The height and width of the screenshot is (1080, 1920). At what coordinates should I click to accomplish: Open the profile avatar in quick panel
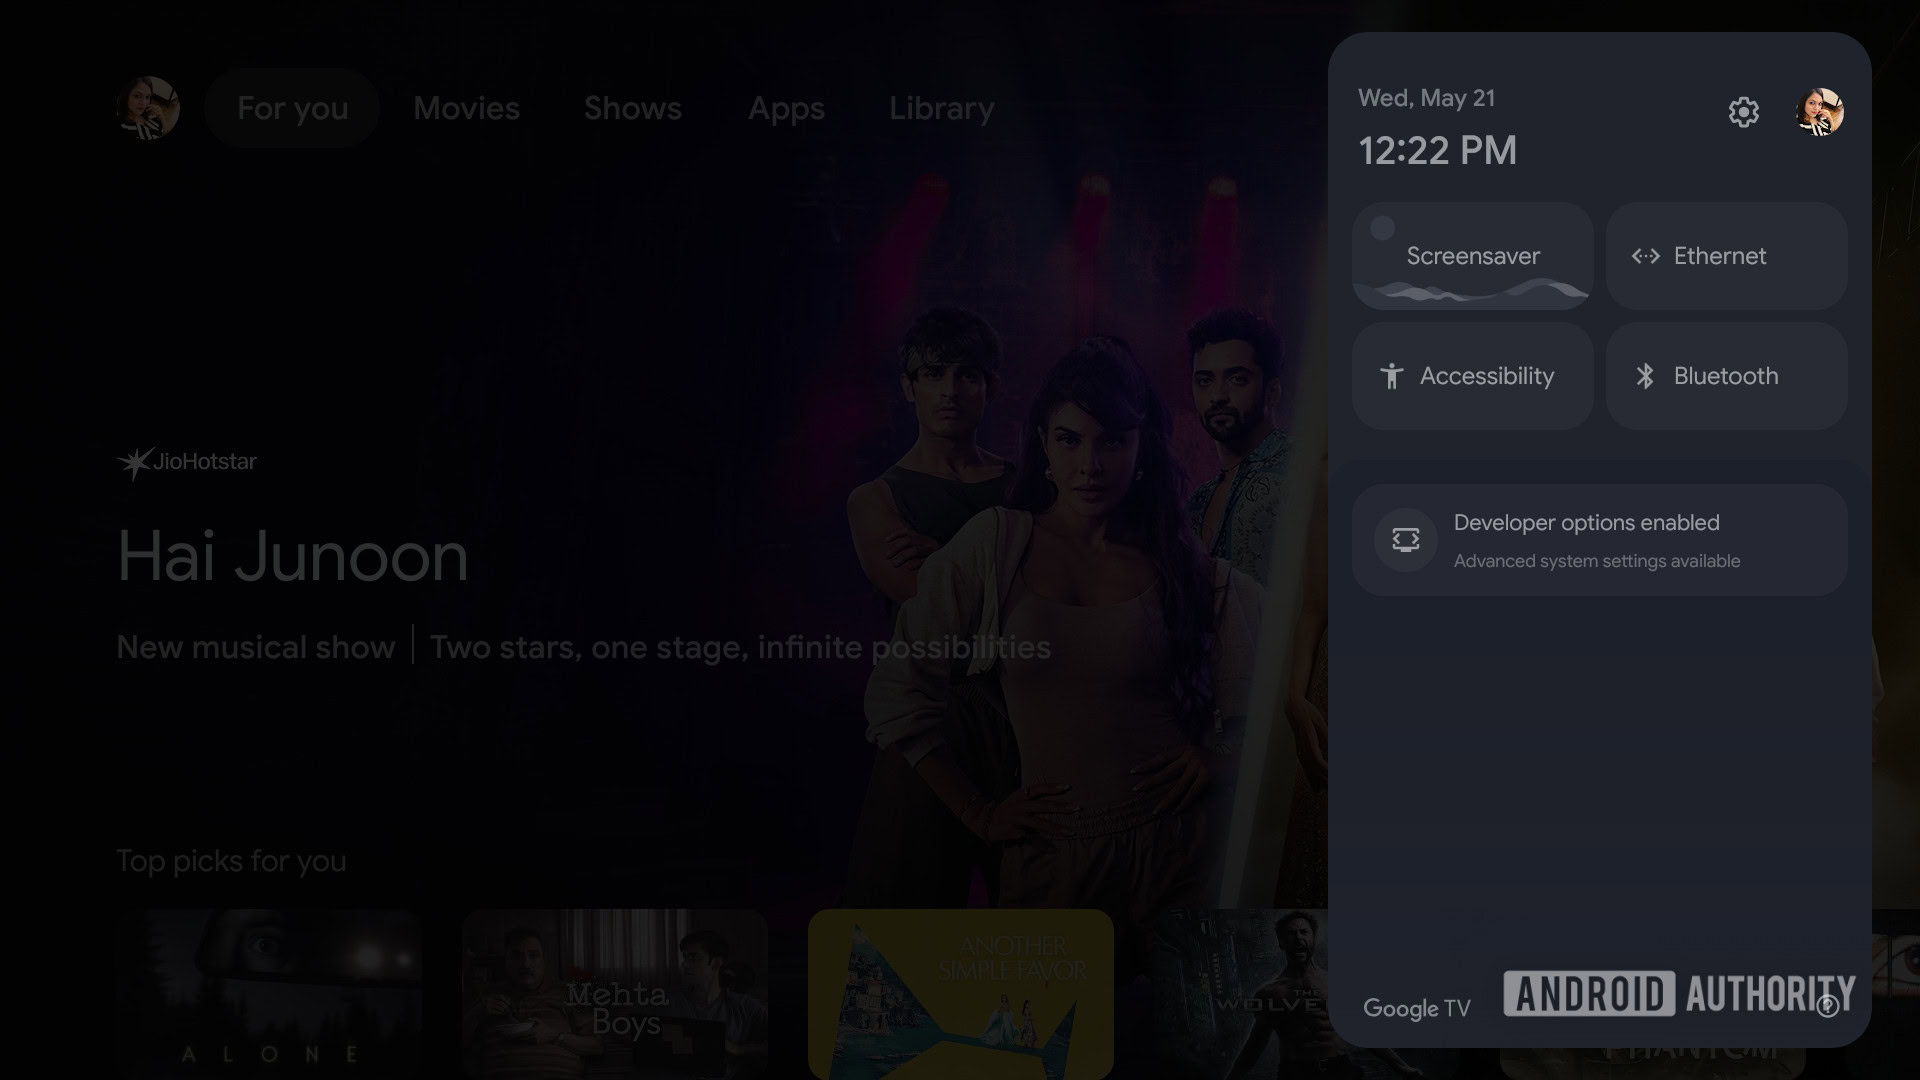(x=1819, y=111)
